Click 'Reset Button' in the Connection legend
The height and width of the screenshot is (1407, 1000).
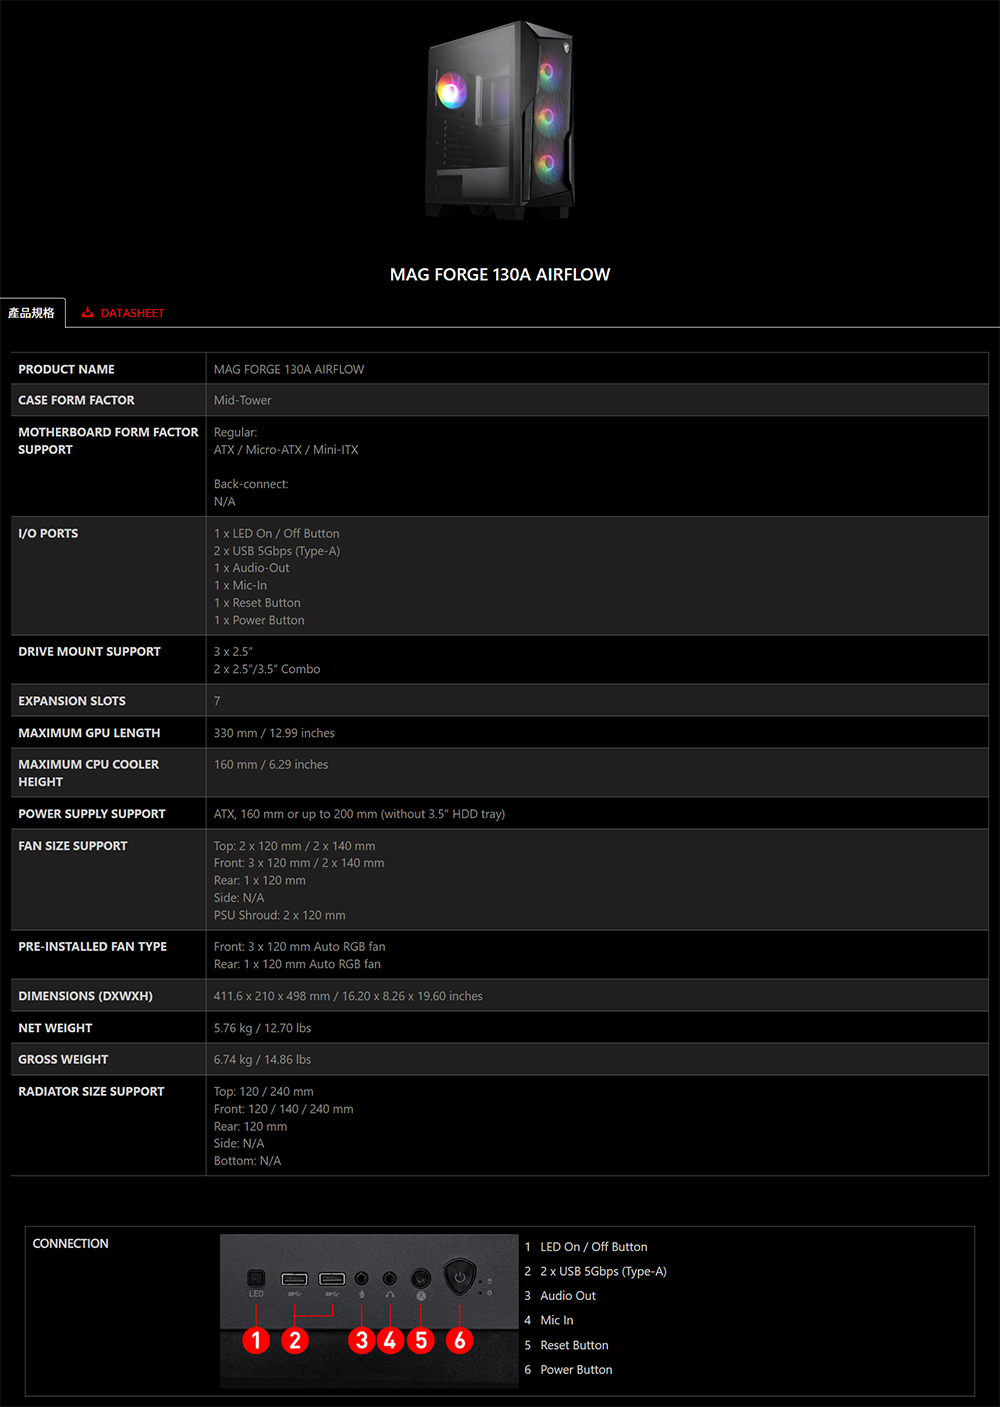[x=574, y=1345]
